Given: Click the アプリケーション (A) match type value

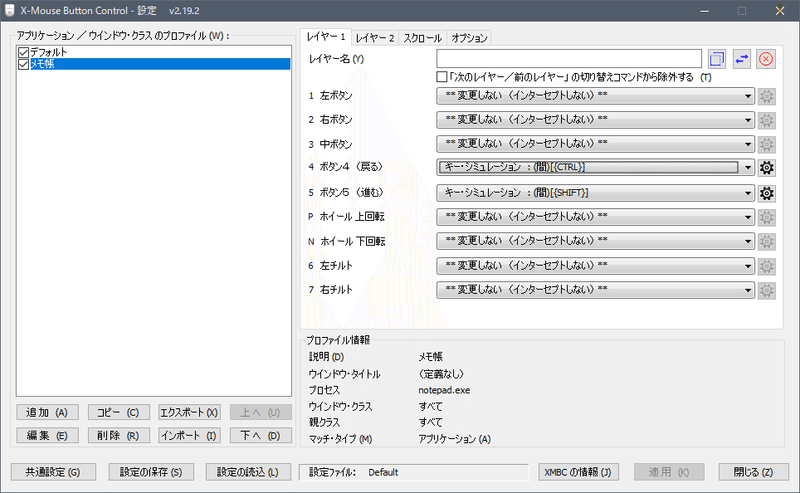Looking at the screenshot, I should [454, 439].
